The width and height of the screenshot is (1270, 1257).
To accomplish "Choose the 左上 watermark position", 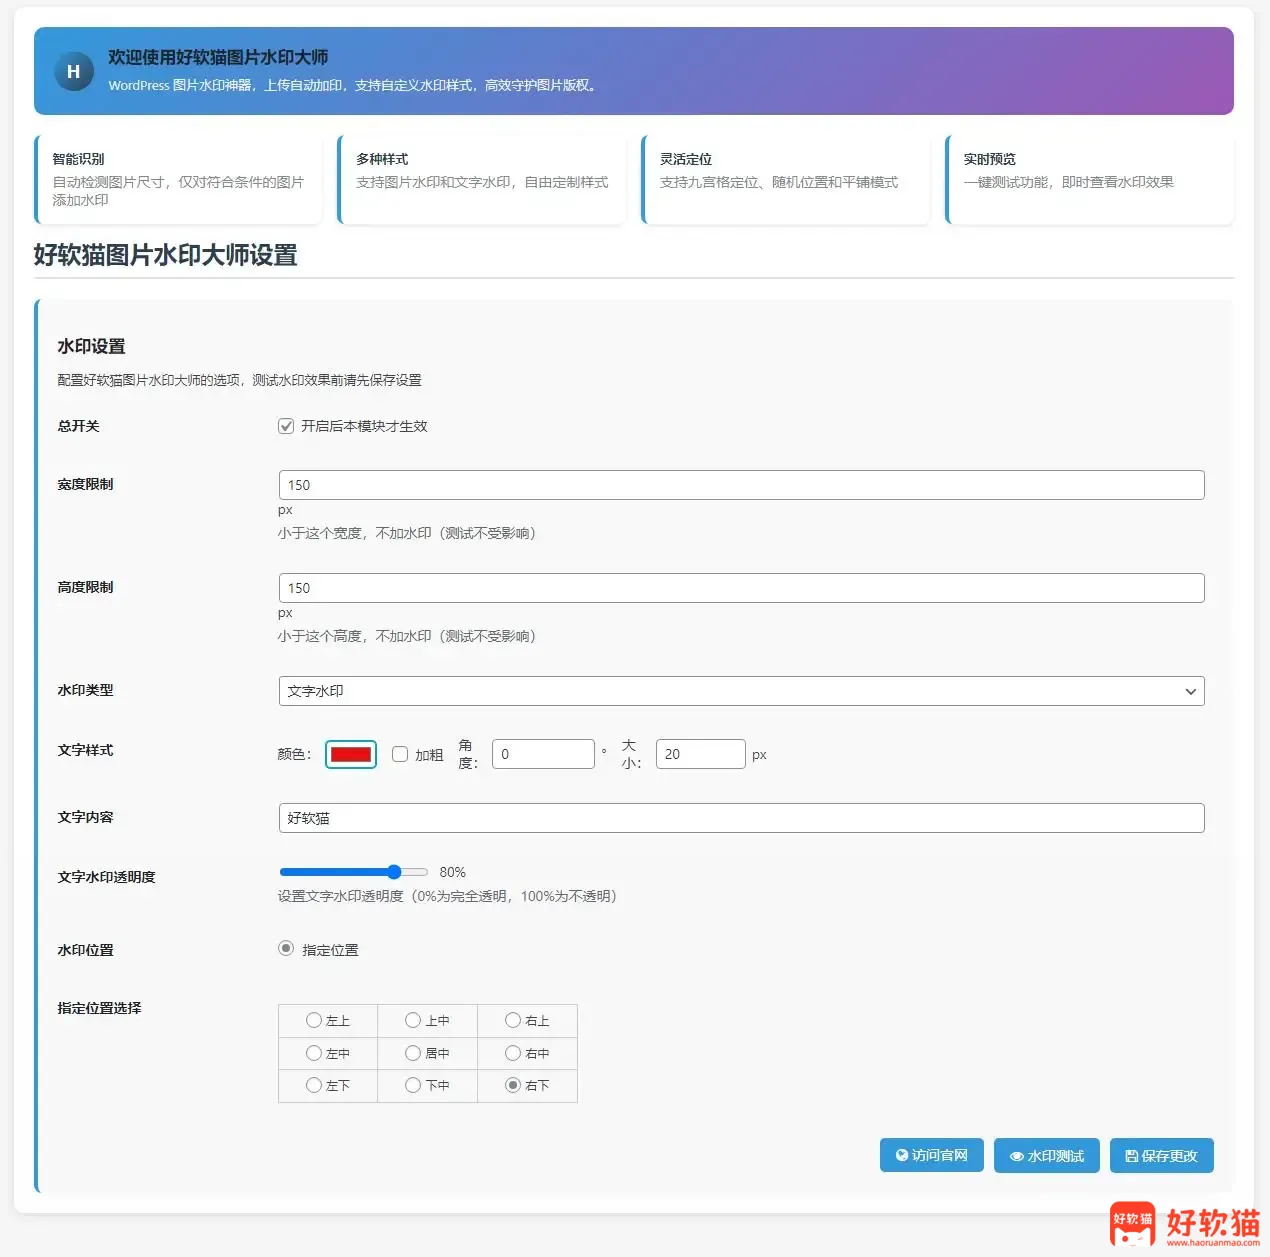I will click(x=314, y=1021).
